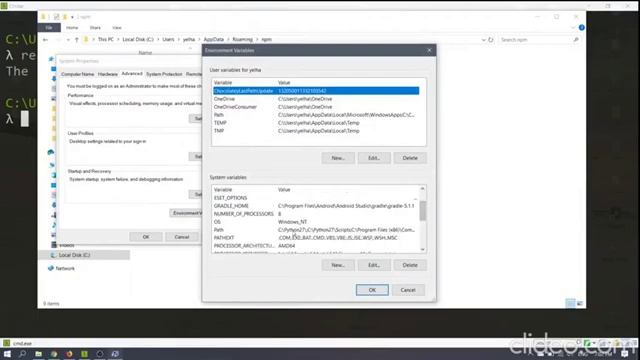Select TMP row in User variables
This screenshot has width=640, height=360.
click(316, 131)
